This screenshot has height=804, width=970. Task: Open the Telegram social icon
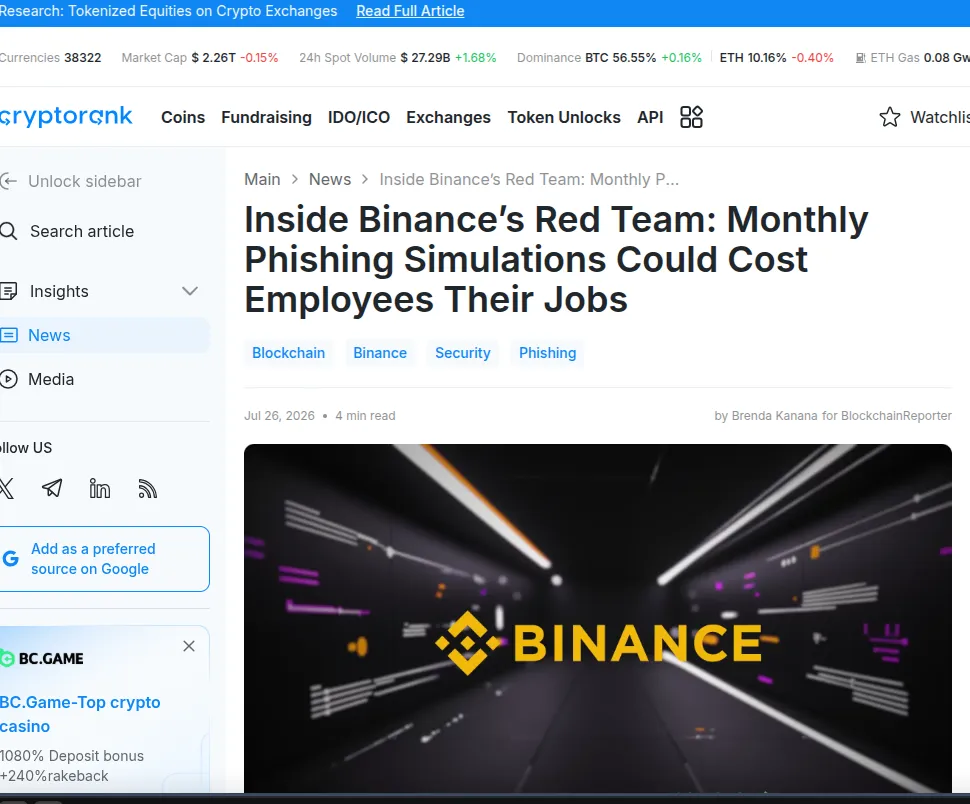tap(52, 489)
